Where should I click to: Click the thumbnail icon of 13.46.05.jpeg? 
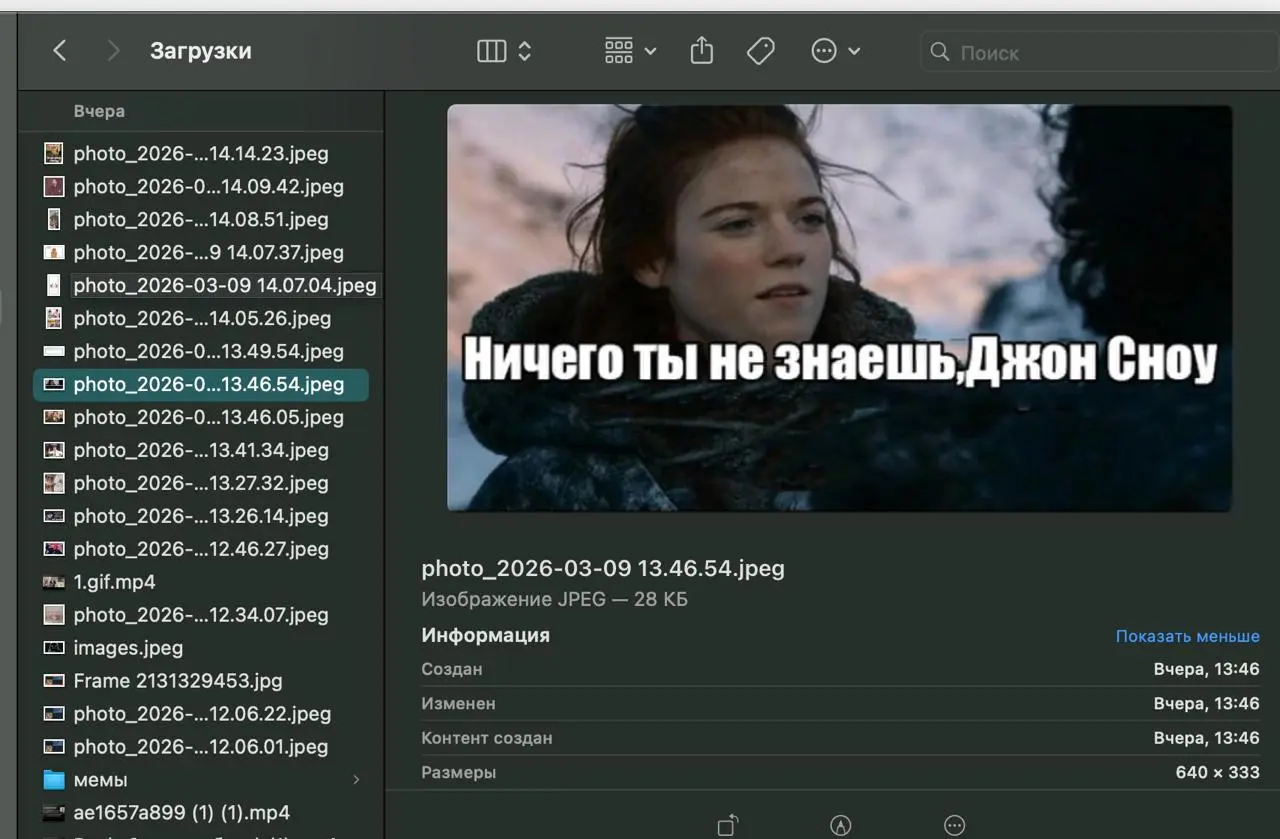tap(54, 417)
